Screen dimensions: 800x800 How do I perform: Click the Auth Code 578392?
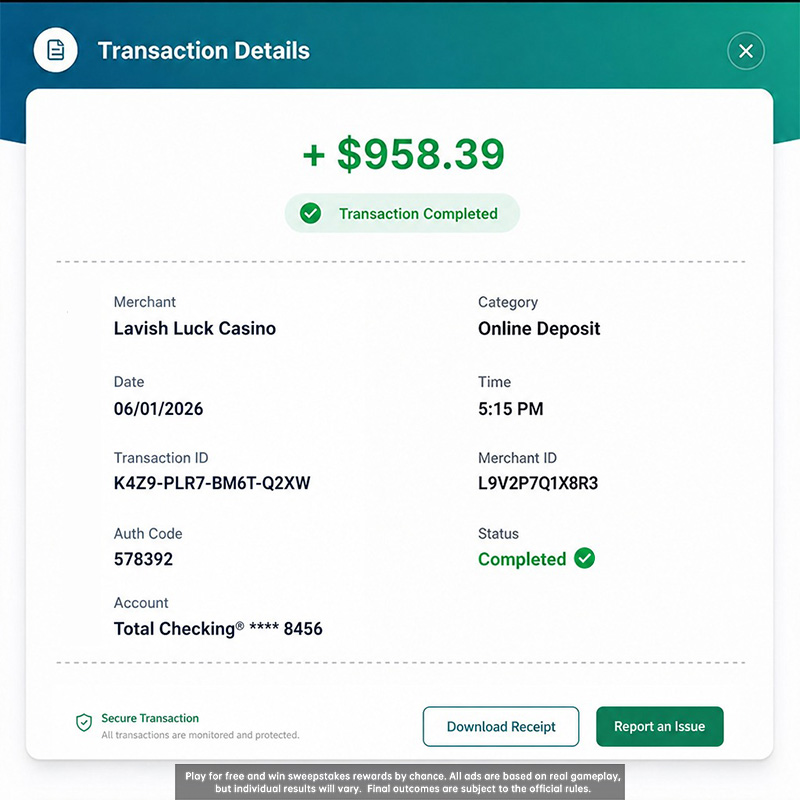[143, 559]
